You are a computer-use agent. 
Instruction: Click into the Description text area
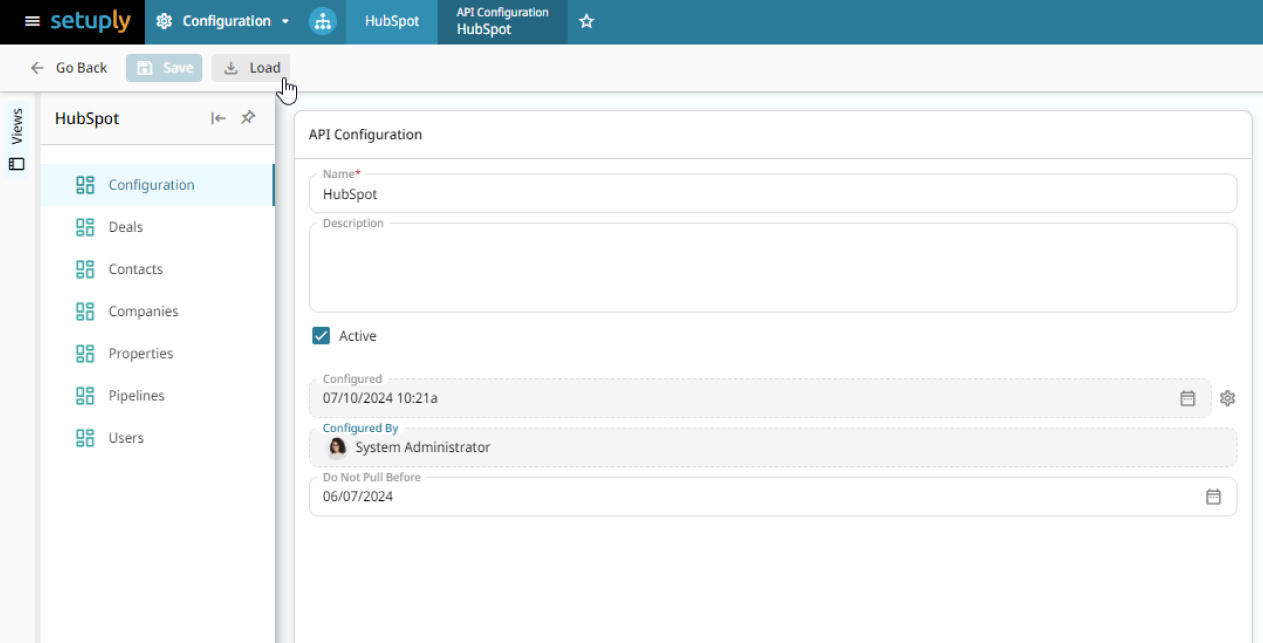pyautogui.click(x=772, y=270)
